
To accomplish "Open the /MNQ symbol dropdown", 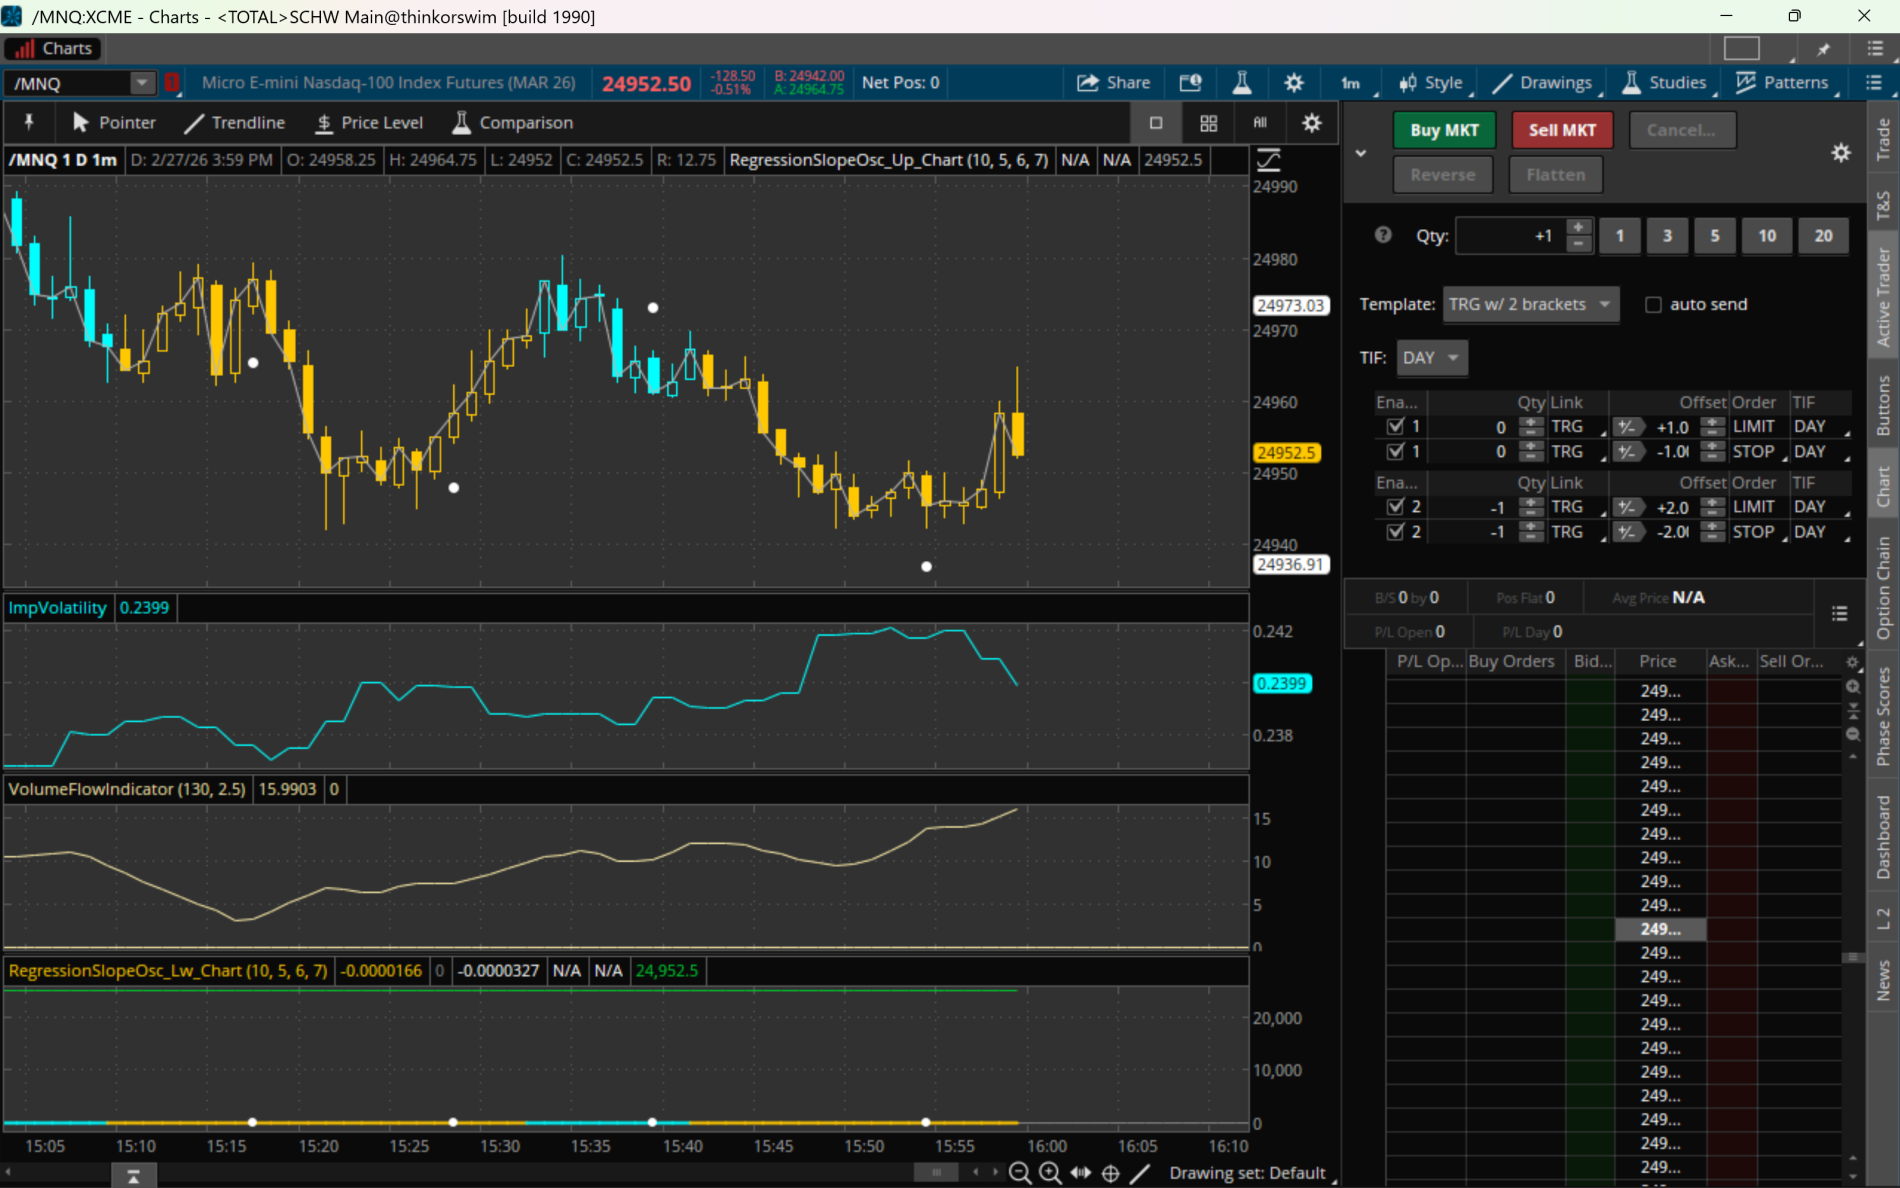I will point(141,83).
